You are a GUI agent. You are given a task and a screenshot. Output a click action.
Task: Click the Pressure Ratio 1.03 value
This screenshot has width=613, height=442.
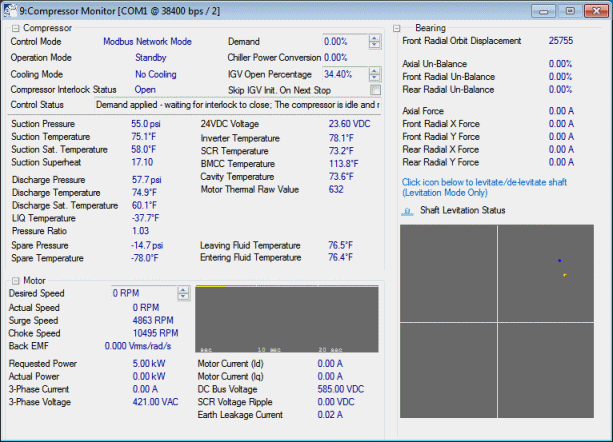pyautogui.click(x=140, y=231)
